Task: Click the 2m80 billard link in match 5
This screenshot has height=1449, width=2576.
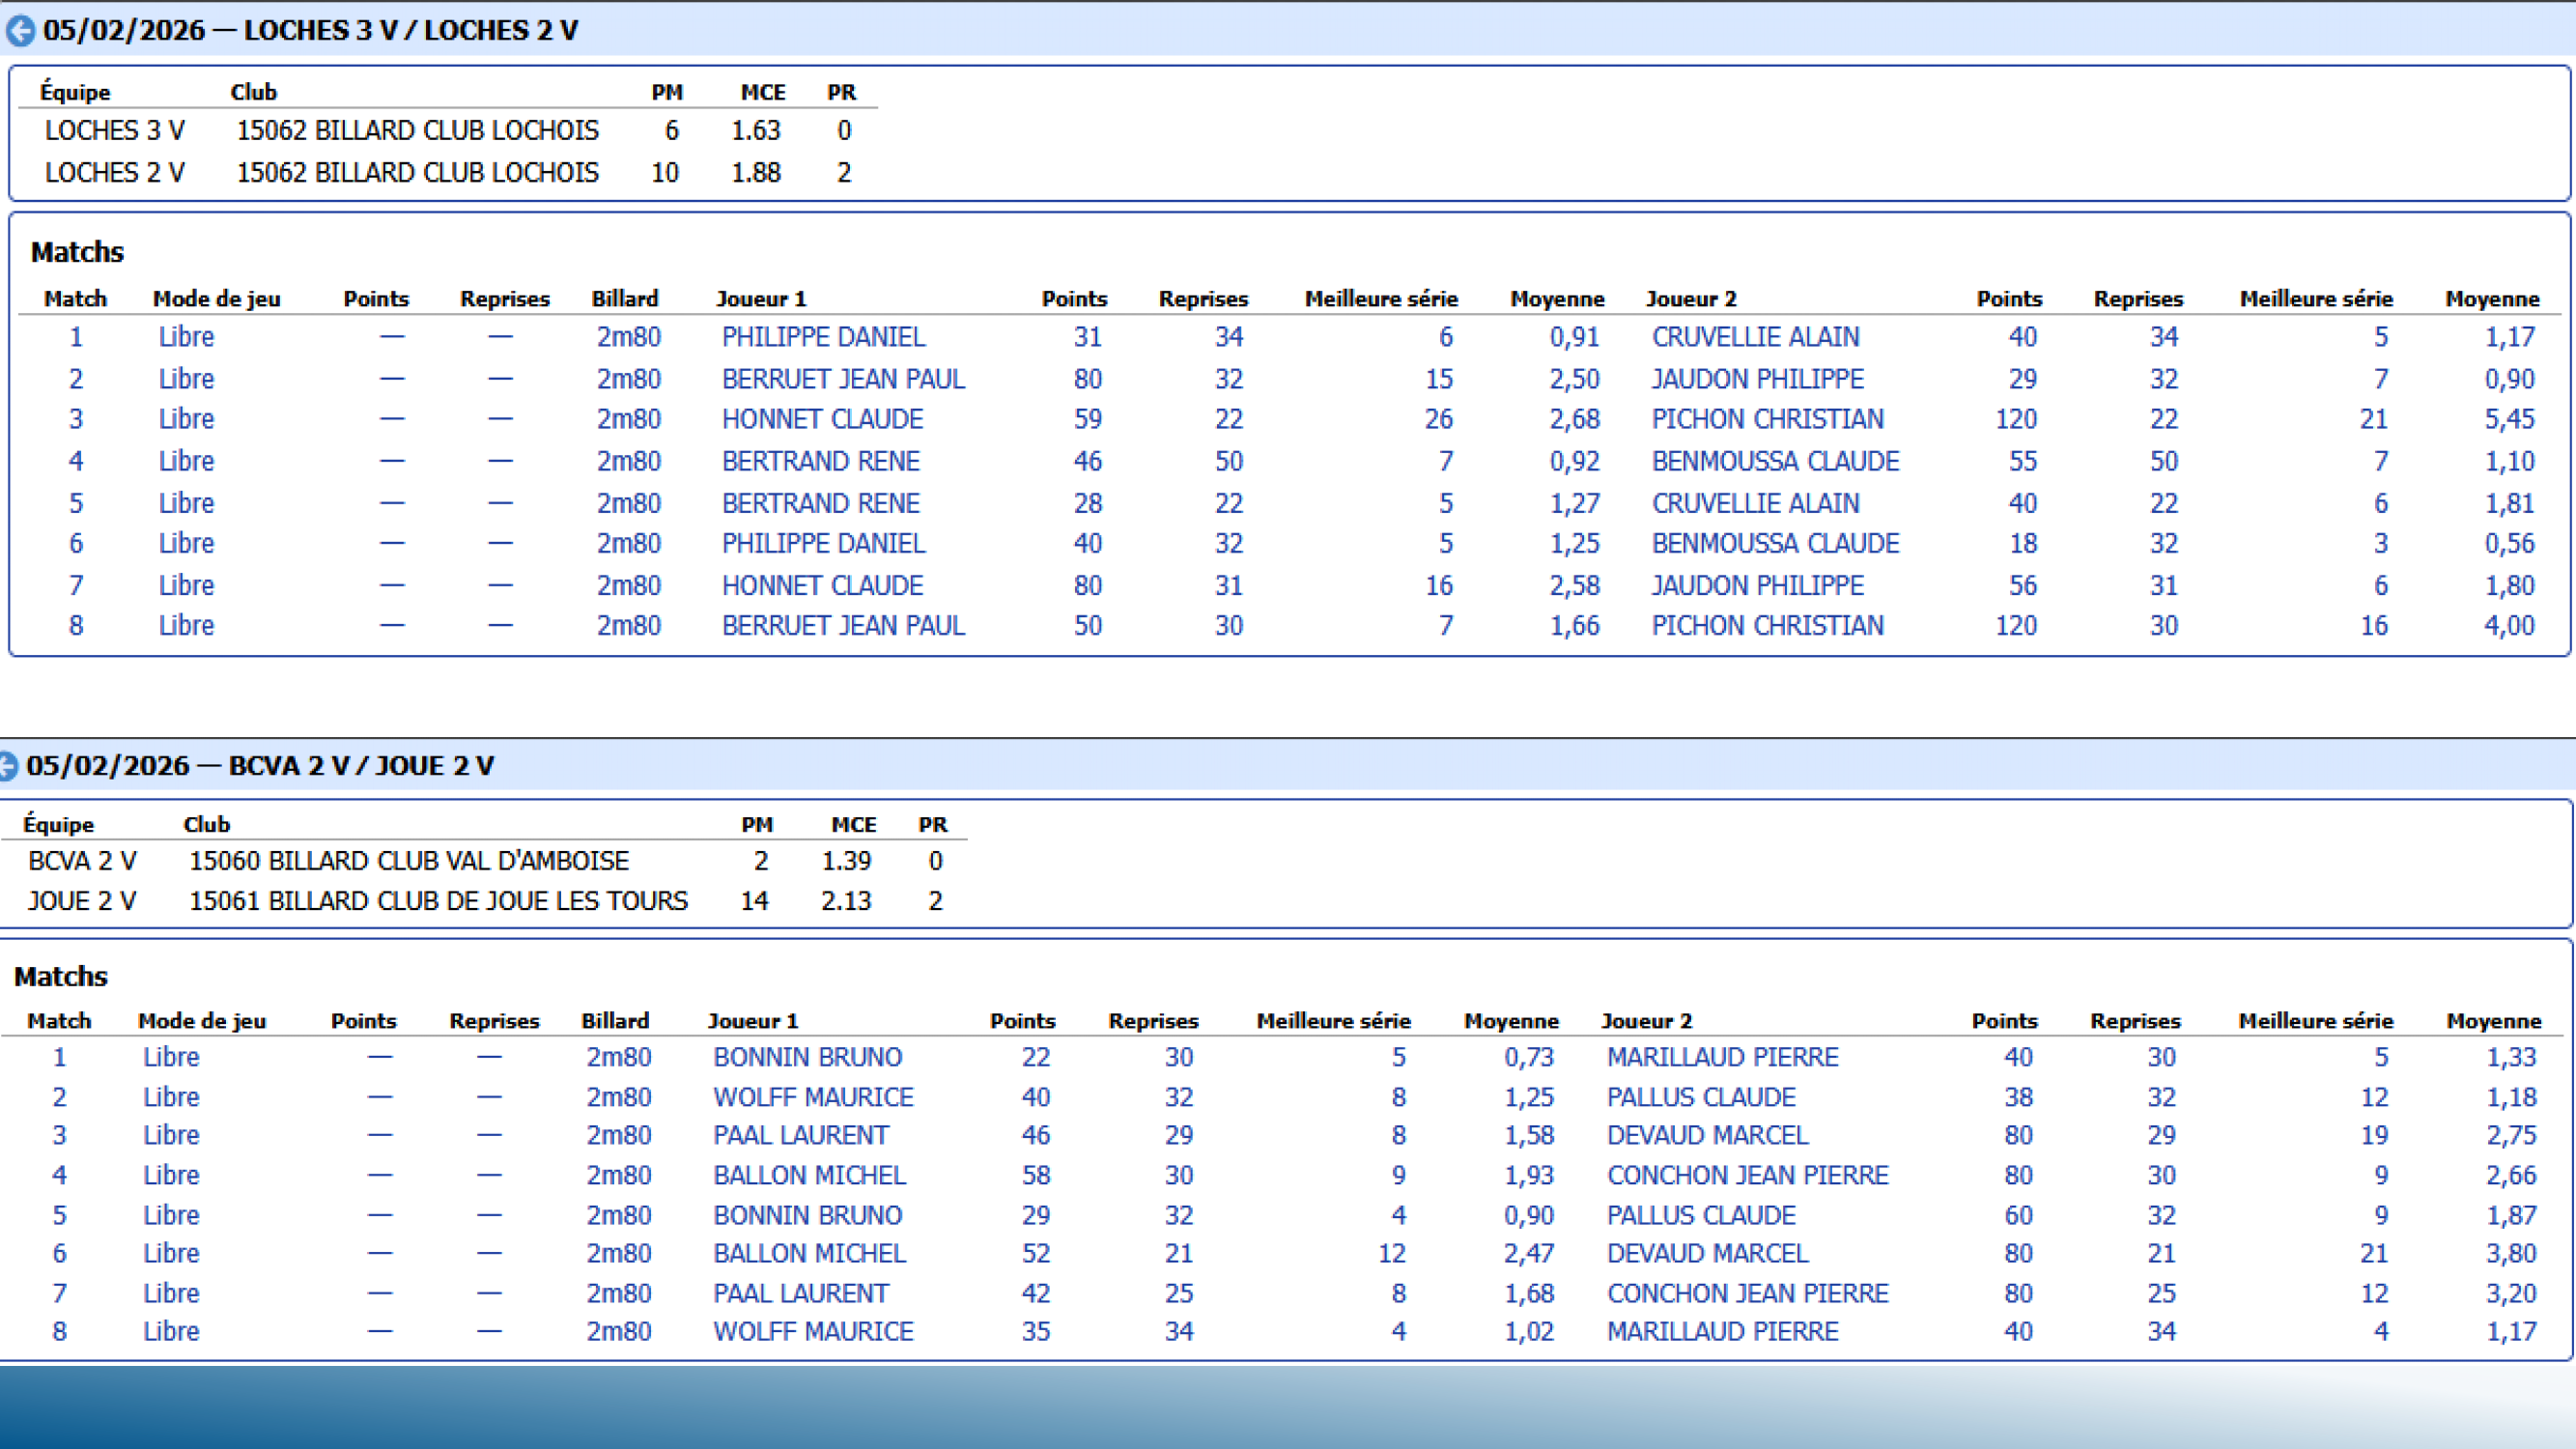Action: [629, 503]
